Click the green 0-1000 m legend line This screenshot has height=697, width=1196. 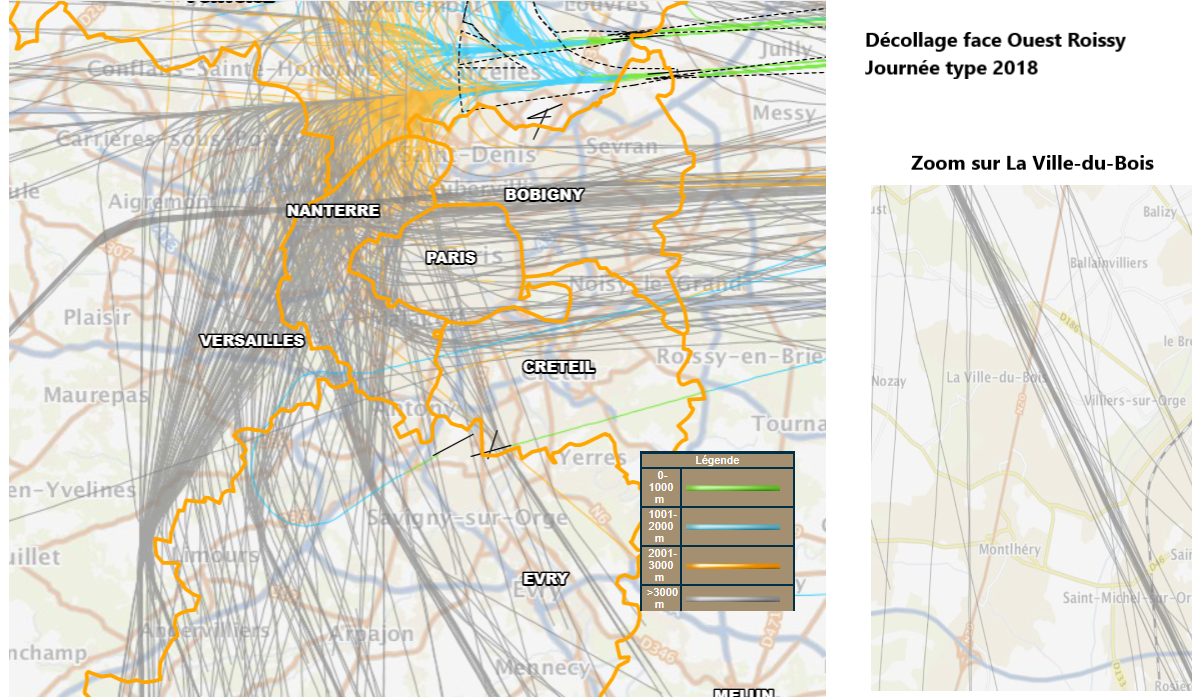pos(732,488)
